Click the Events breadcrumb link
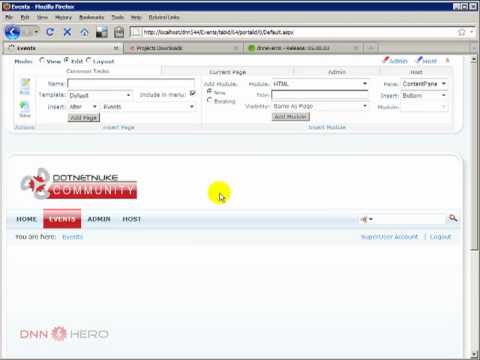Viewport: 480px width, 360px height. point(73,237)
